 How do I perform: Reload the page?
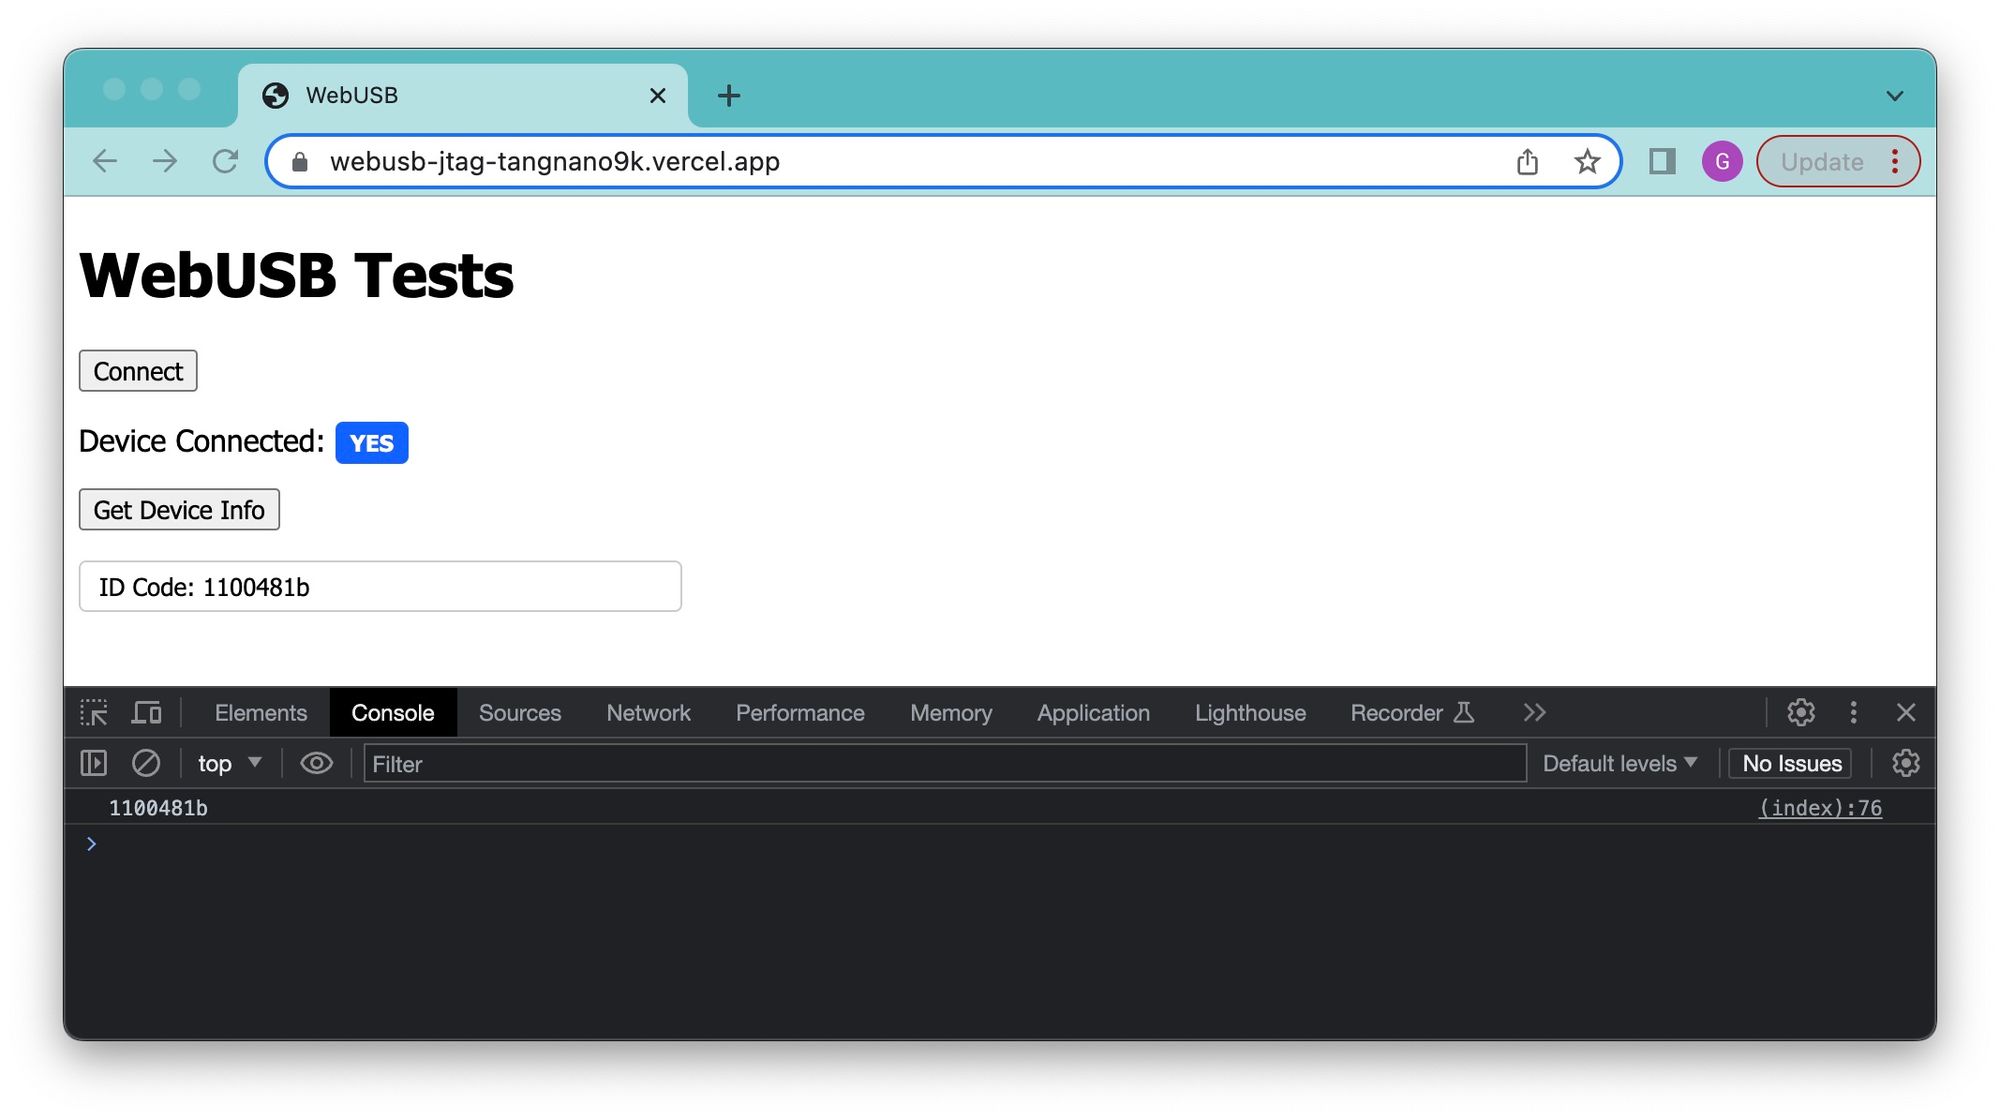(x=226, y=162)
